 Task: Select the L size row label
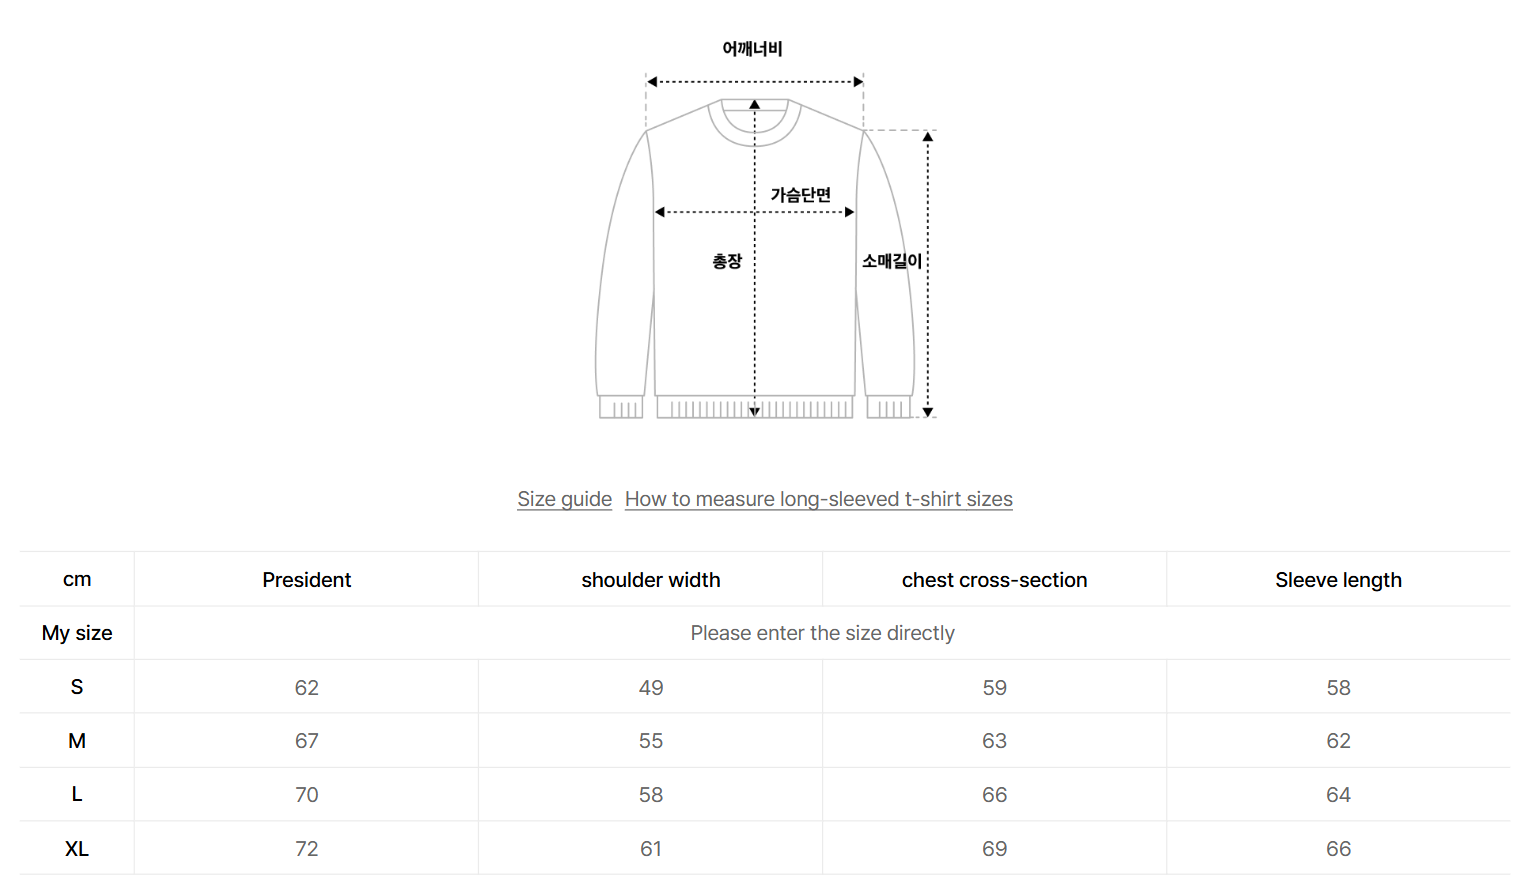(x=77, y=795)
